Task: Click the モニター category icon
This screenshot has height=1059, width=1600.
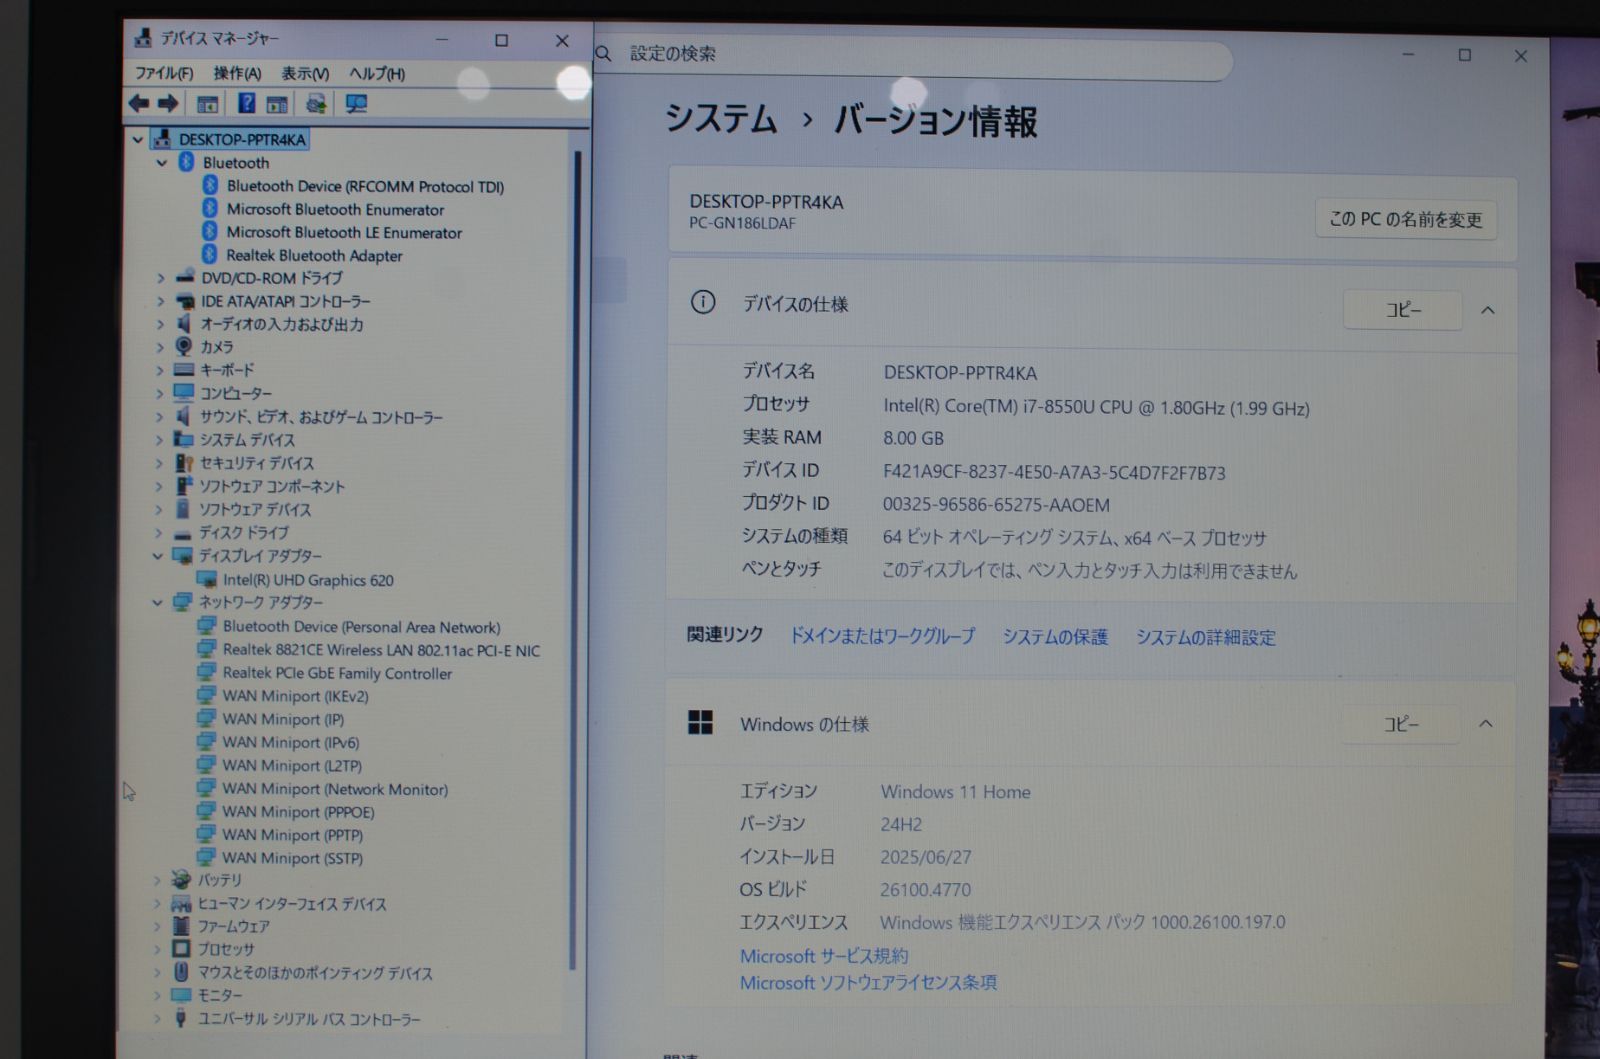Action: (x=181, y=996)
